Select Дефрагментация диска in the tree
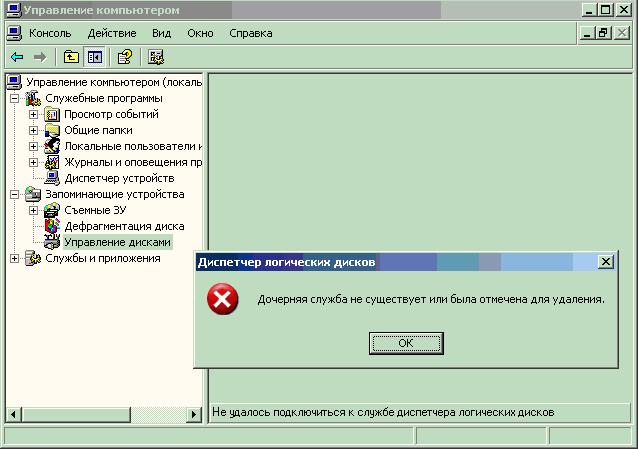 click(125, 226)
